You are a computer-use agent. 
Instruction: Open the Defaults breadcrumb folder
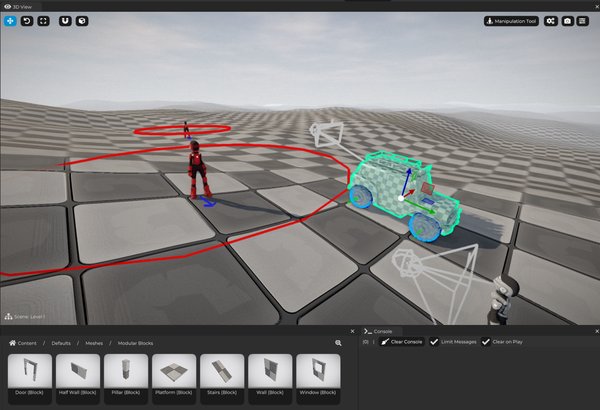pos(60,342)
